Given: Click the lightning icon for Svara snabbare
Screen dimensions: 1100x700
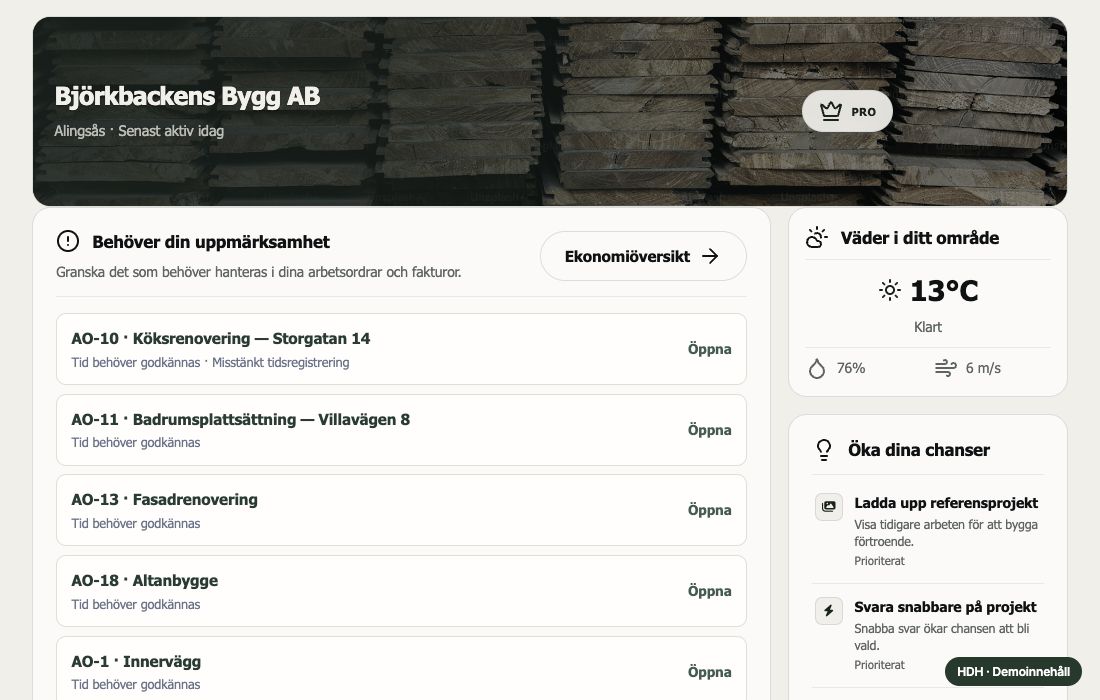Looking at the screenshot, I should pyautogui.click(x=829, y=611).
